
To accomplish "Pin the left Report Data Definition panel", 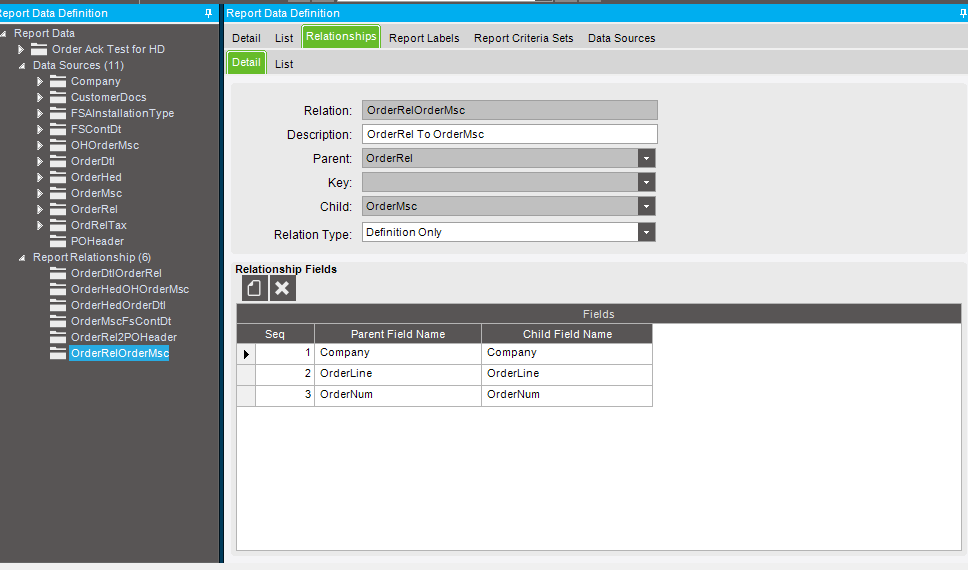I will click(208, 13).
